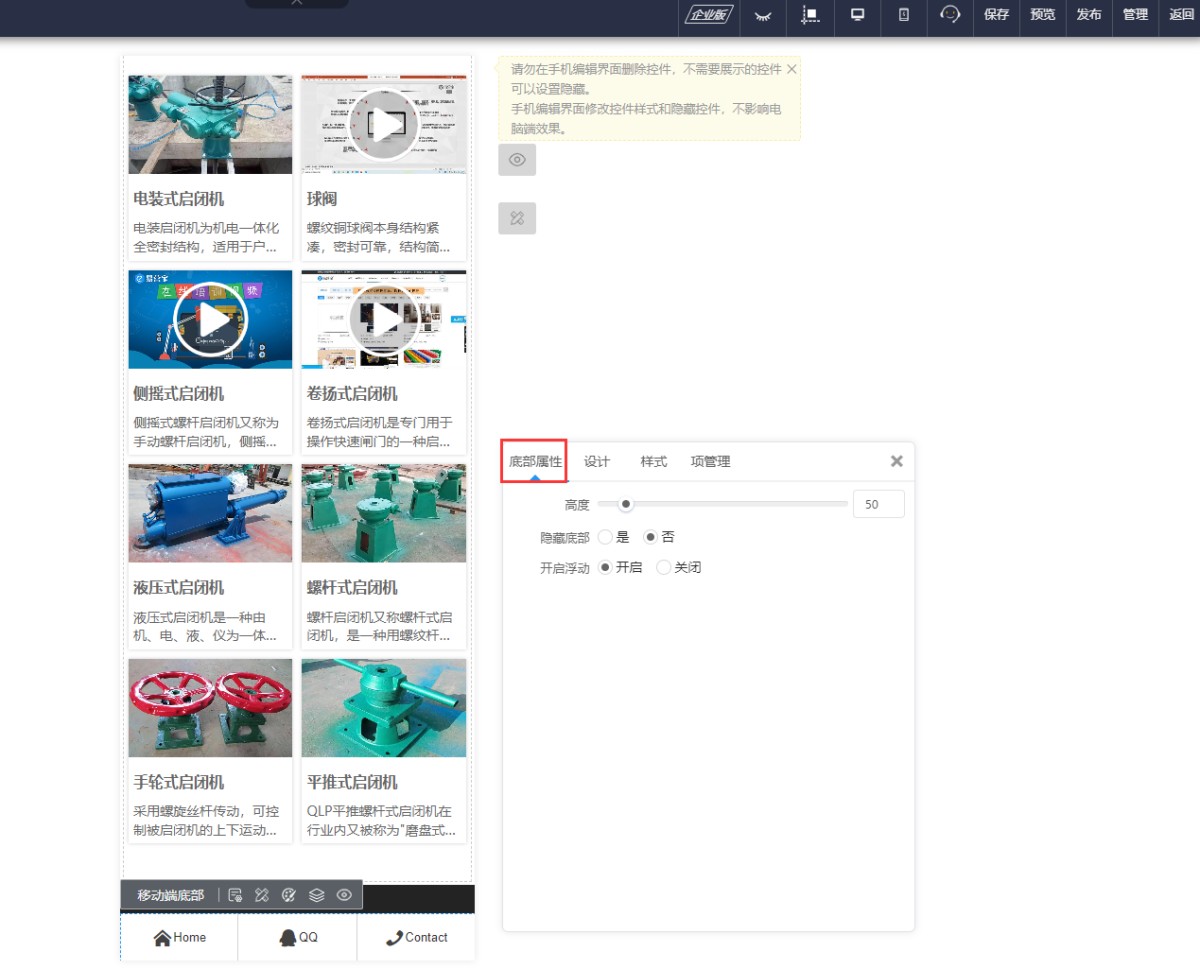This screenshot has width=1200, height=969.
Task: Click the 螺杆式启闭机 title text
Action: pyautogui.click(x=352, y=588)
